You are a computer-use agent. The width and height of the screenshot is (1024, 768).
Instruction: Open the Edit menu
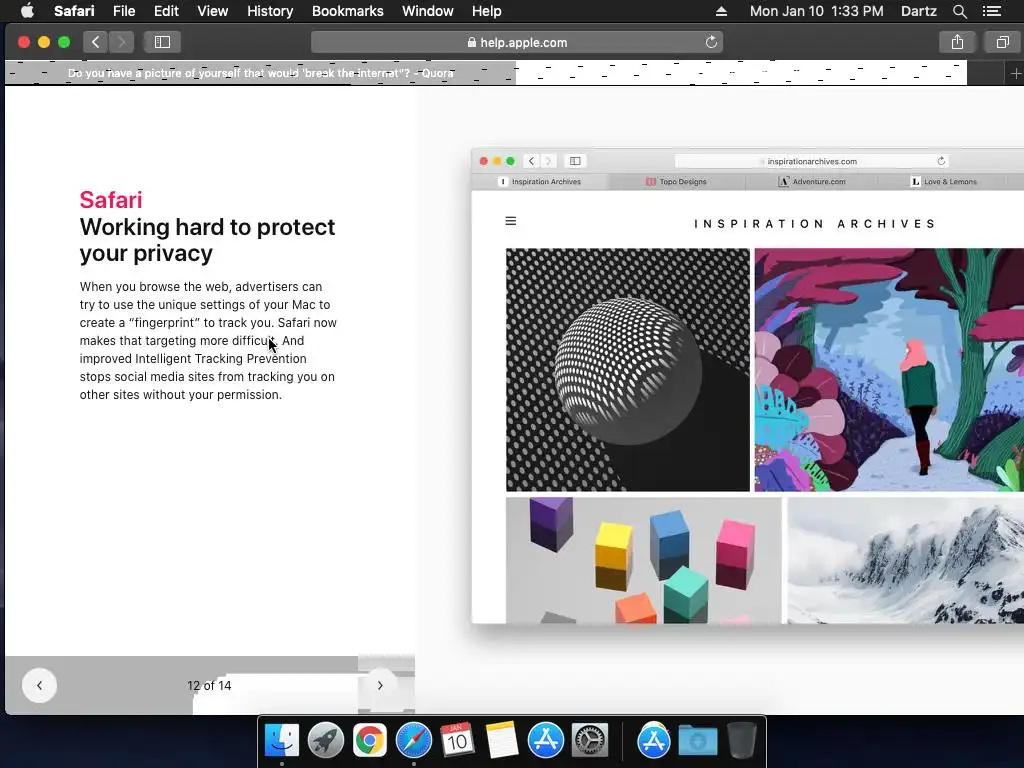[166, 11]
